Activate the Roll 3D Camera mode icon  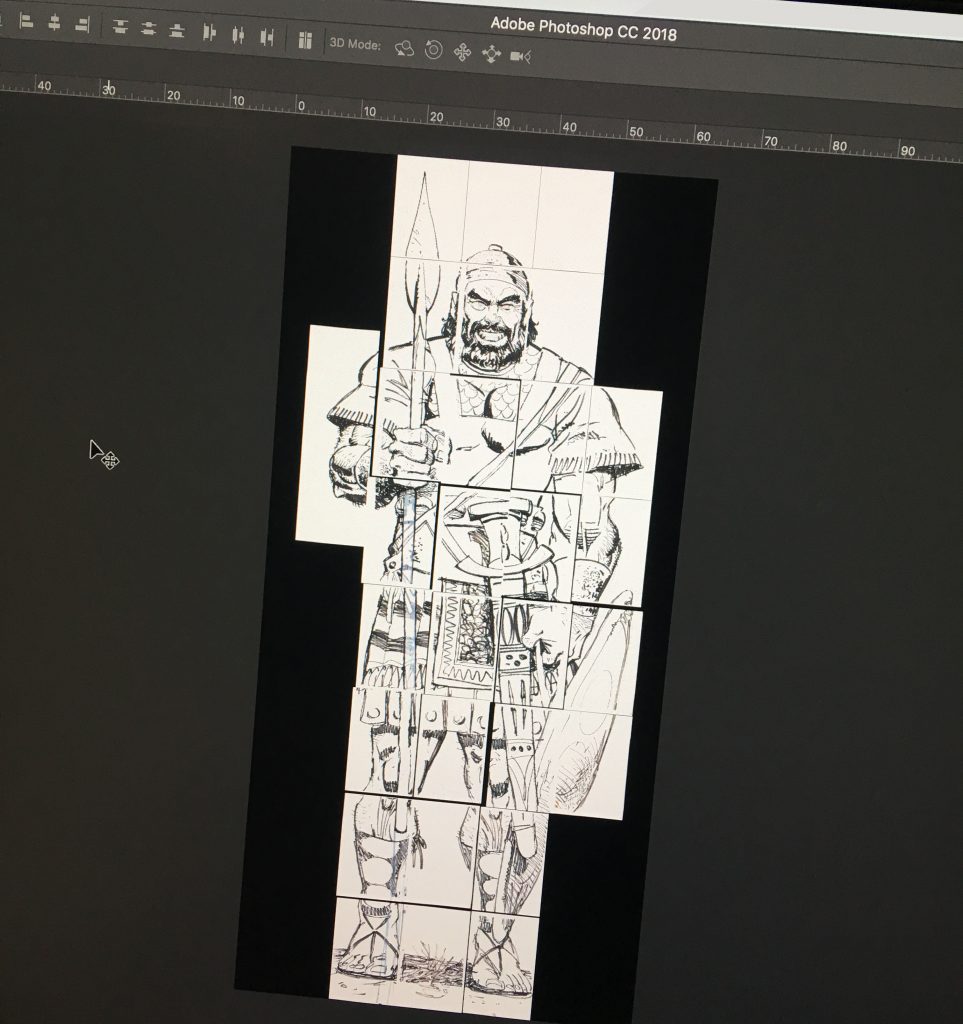(x=434, y=50)
